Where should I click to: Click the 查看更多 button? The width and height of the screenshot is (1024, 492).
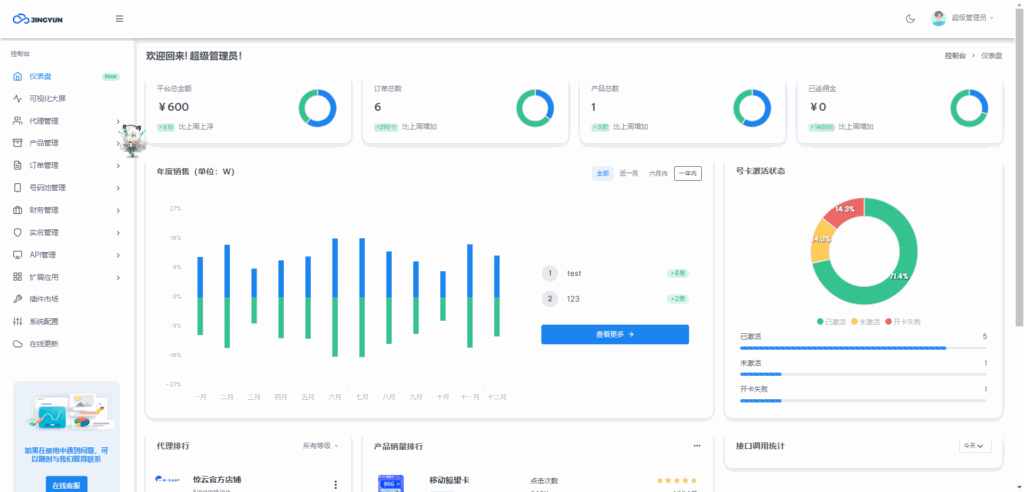click(615, 334)
